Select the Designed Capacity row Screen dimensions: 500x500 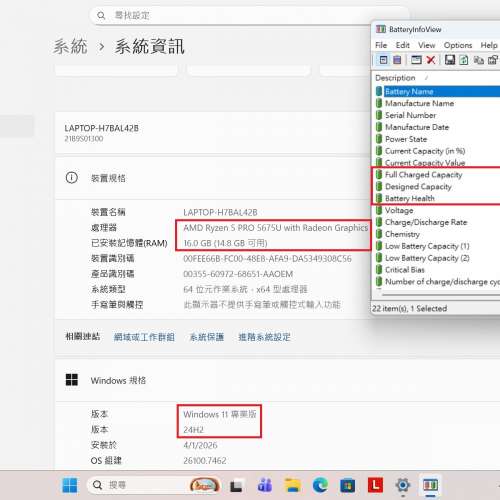[437, 187]
